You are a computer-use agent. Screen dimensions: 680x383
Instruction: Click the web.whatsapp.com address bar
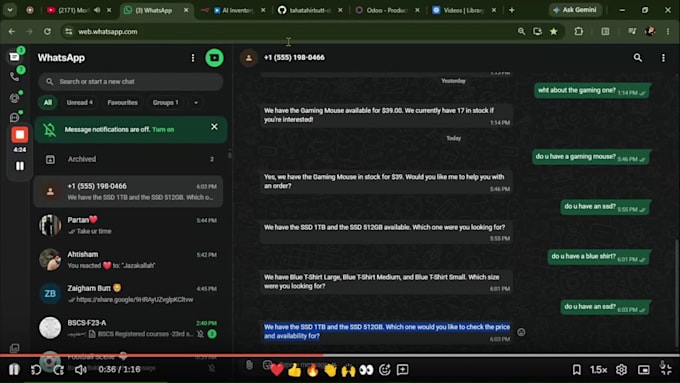click(x=286, y=31)
